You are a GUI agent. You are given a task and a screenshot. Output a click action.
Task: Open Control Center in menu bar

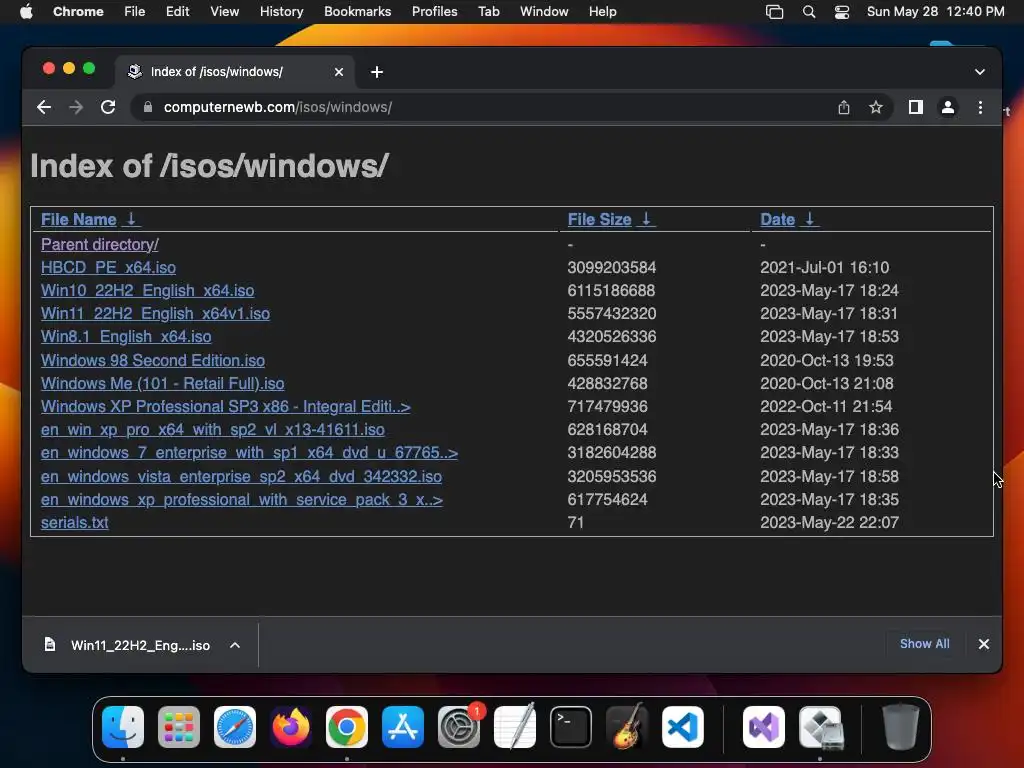(842, 12)
